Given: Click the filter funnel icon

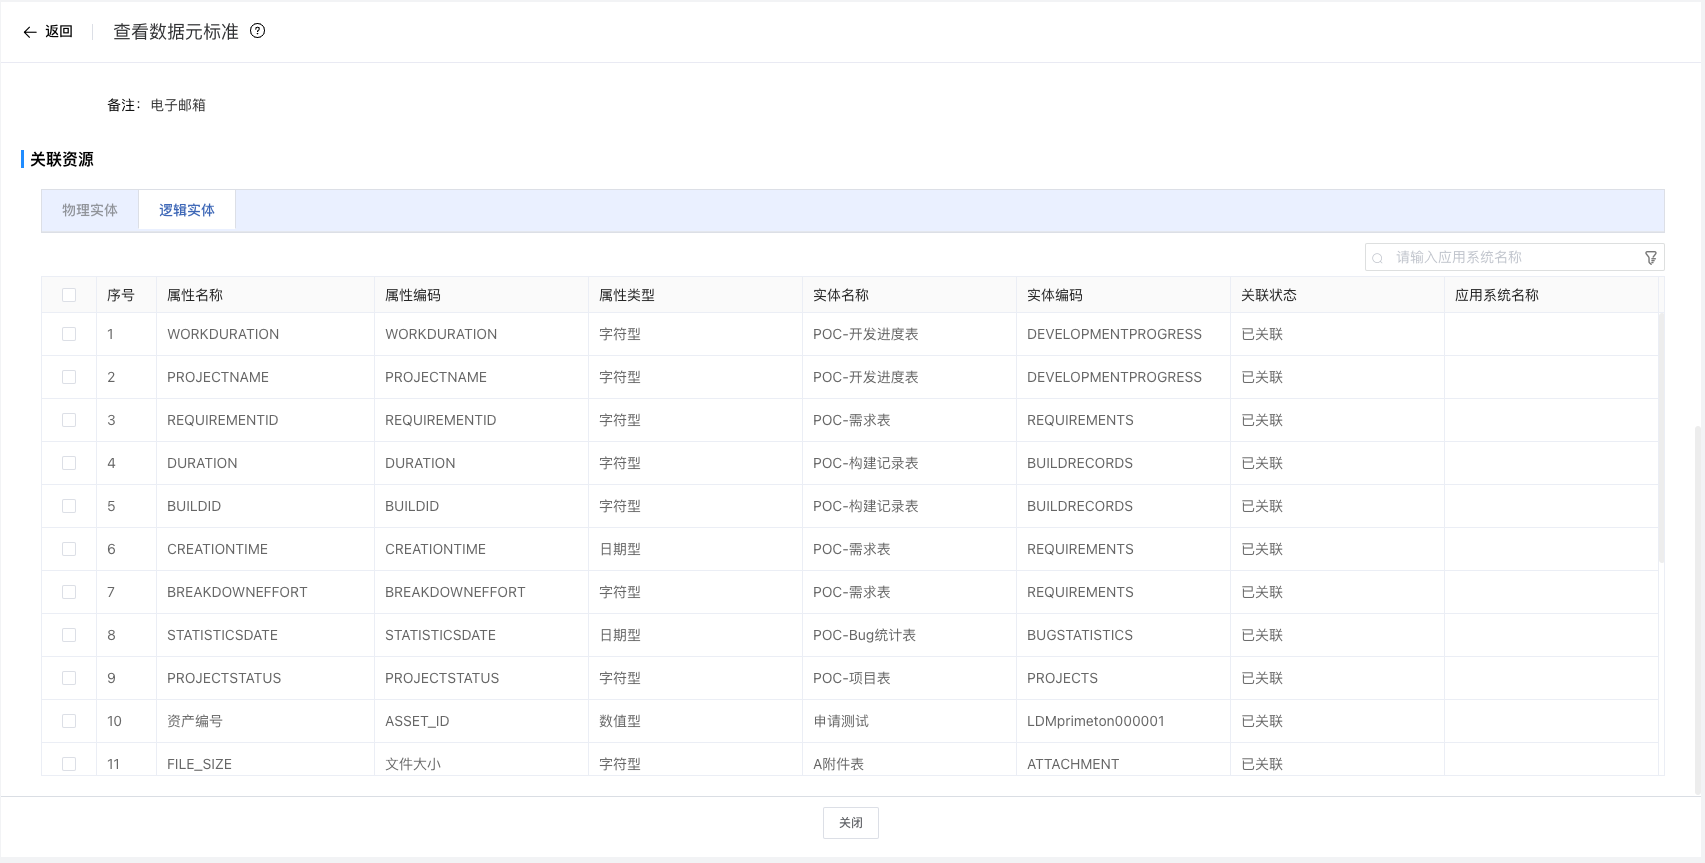Looking at the screenshot, I should coord(1651,258).
